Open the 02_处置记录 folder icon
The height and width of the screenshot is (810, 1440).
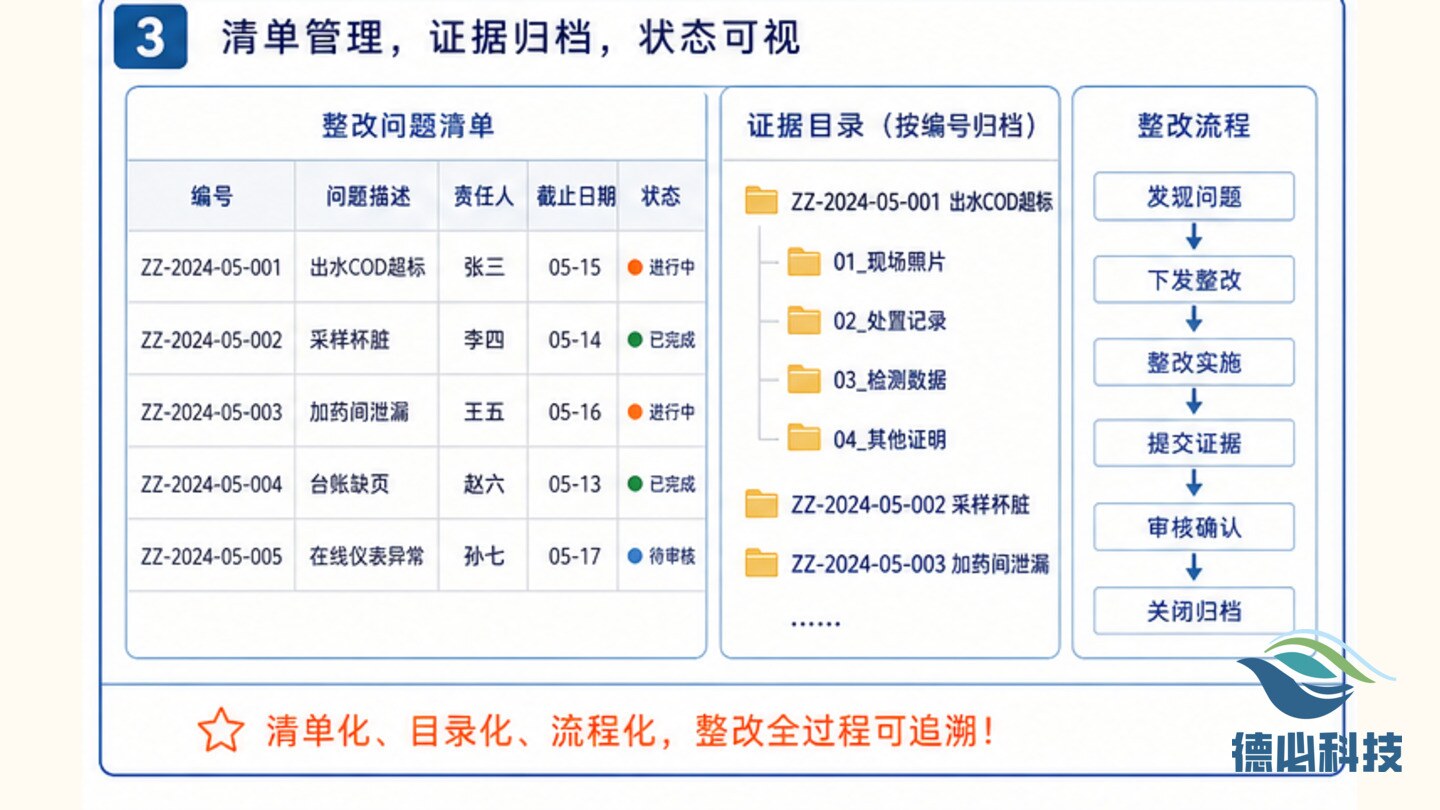click(804, 321)
